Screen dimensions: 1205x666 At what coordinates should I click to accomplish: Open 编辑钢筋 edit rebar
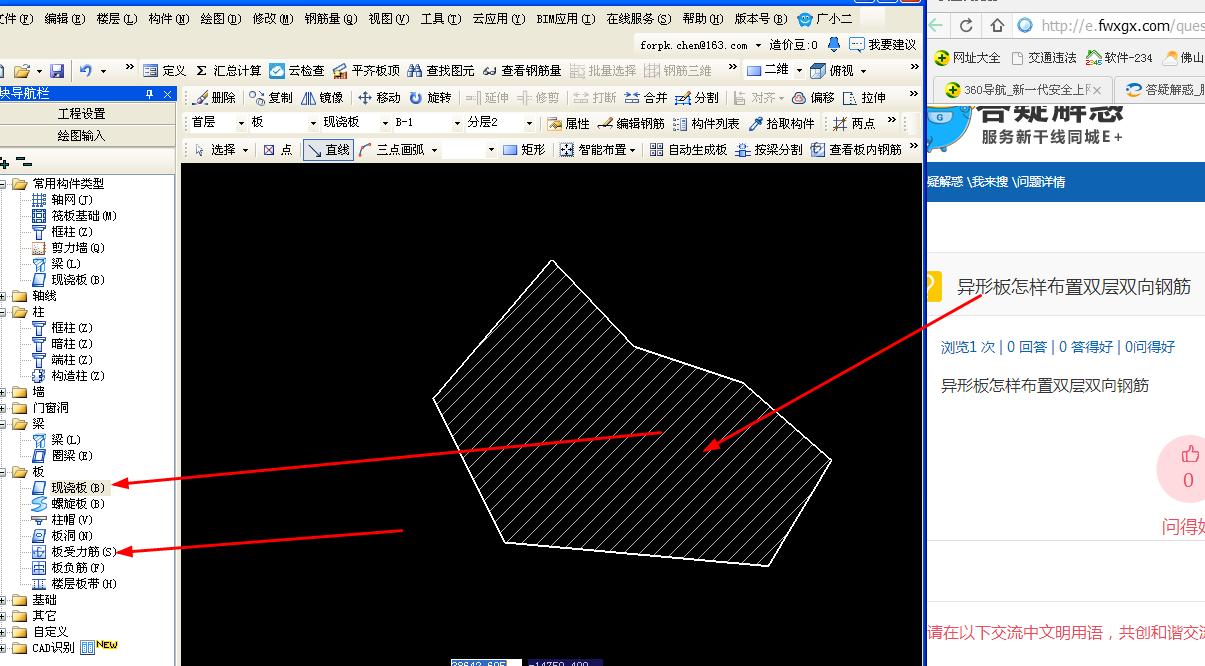click(x=631, y=124)
